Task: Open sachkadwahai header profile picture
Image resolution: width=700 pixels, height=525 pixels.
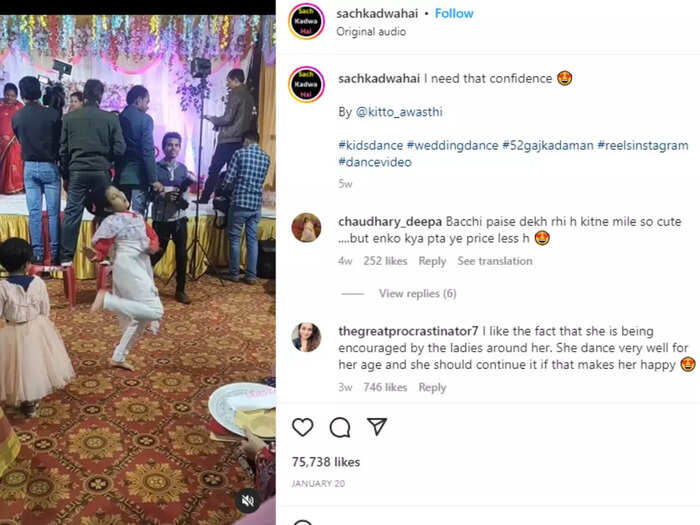Action: click(x=306, y=21)
